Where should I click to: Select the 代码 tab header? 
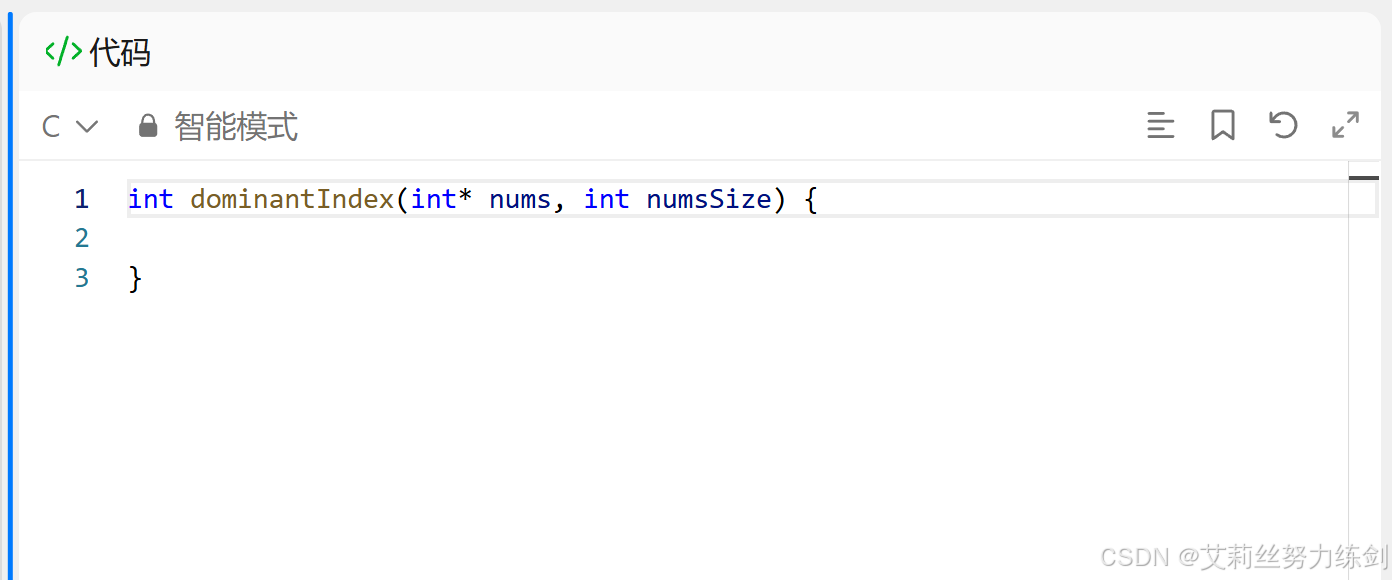pyautogui.click(x=98, y=51)
